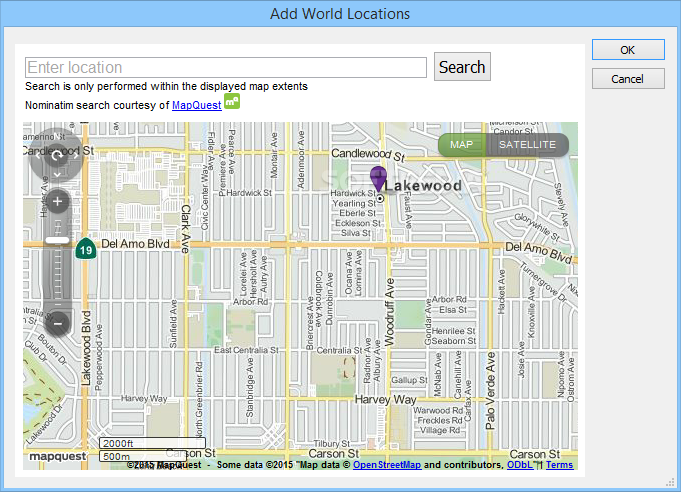
Task: Click the Turnergrove Dr label
Action: point(543,283)
